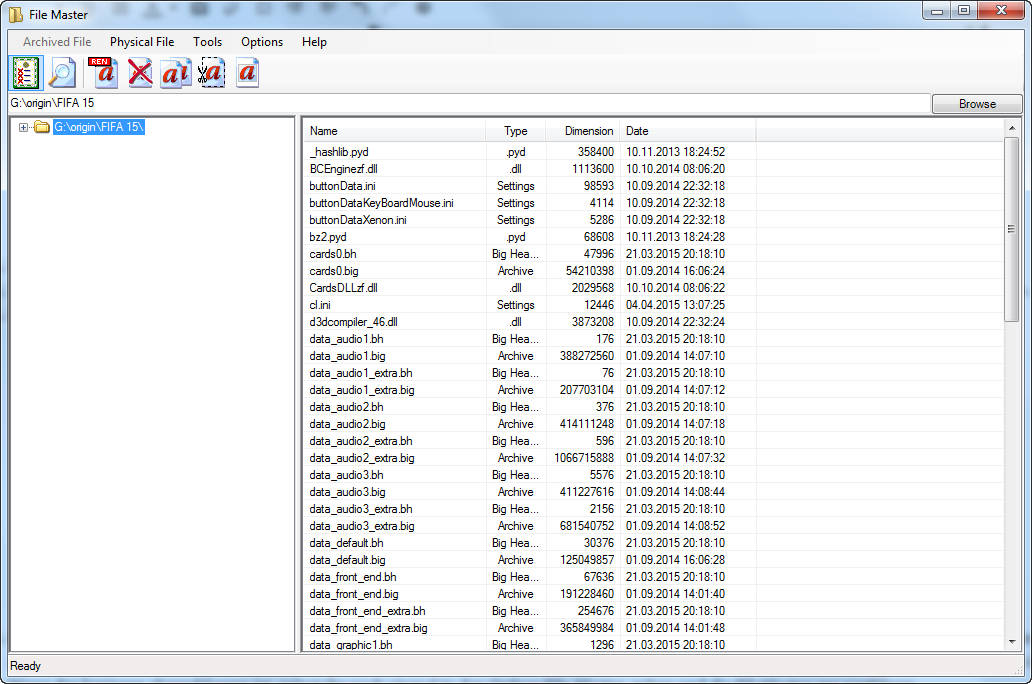Select buttonDataKeyBoardMouse.ini file
Image resolution: width=1032 pixels, height=684 pixels.
click(x=381, y=203)
